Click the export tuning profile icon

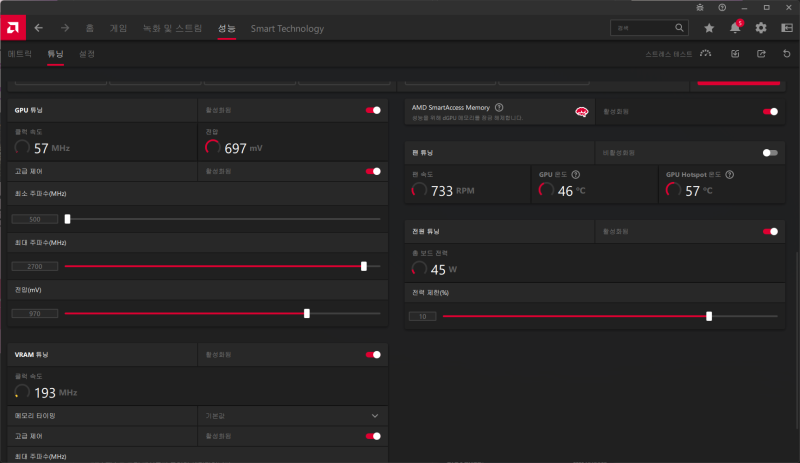tap(761, 54)
